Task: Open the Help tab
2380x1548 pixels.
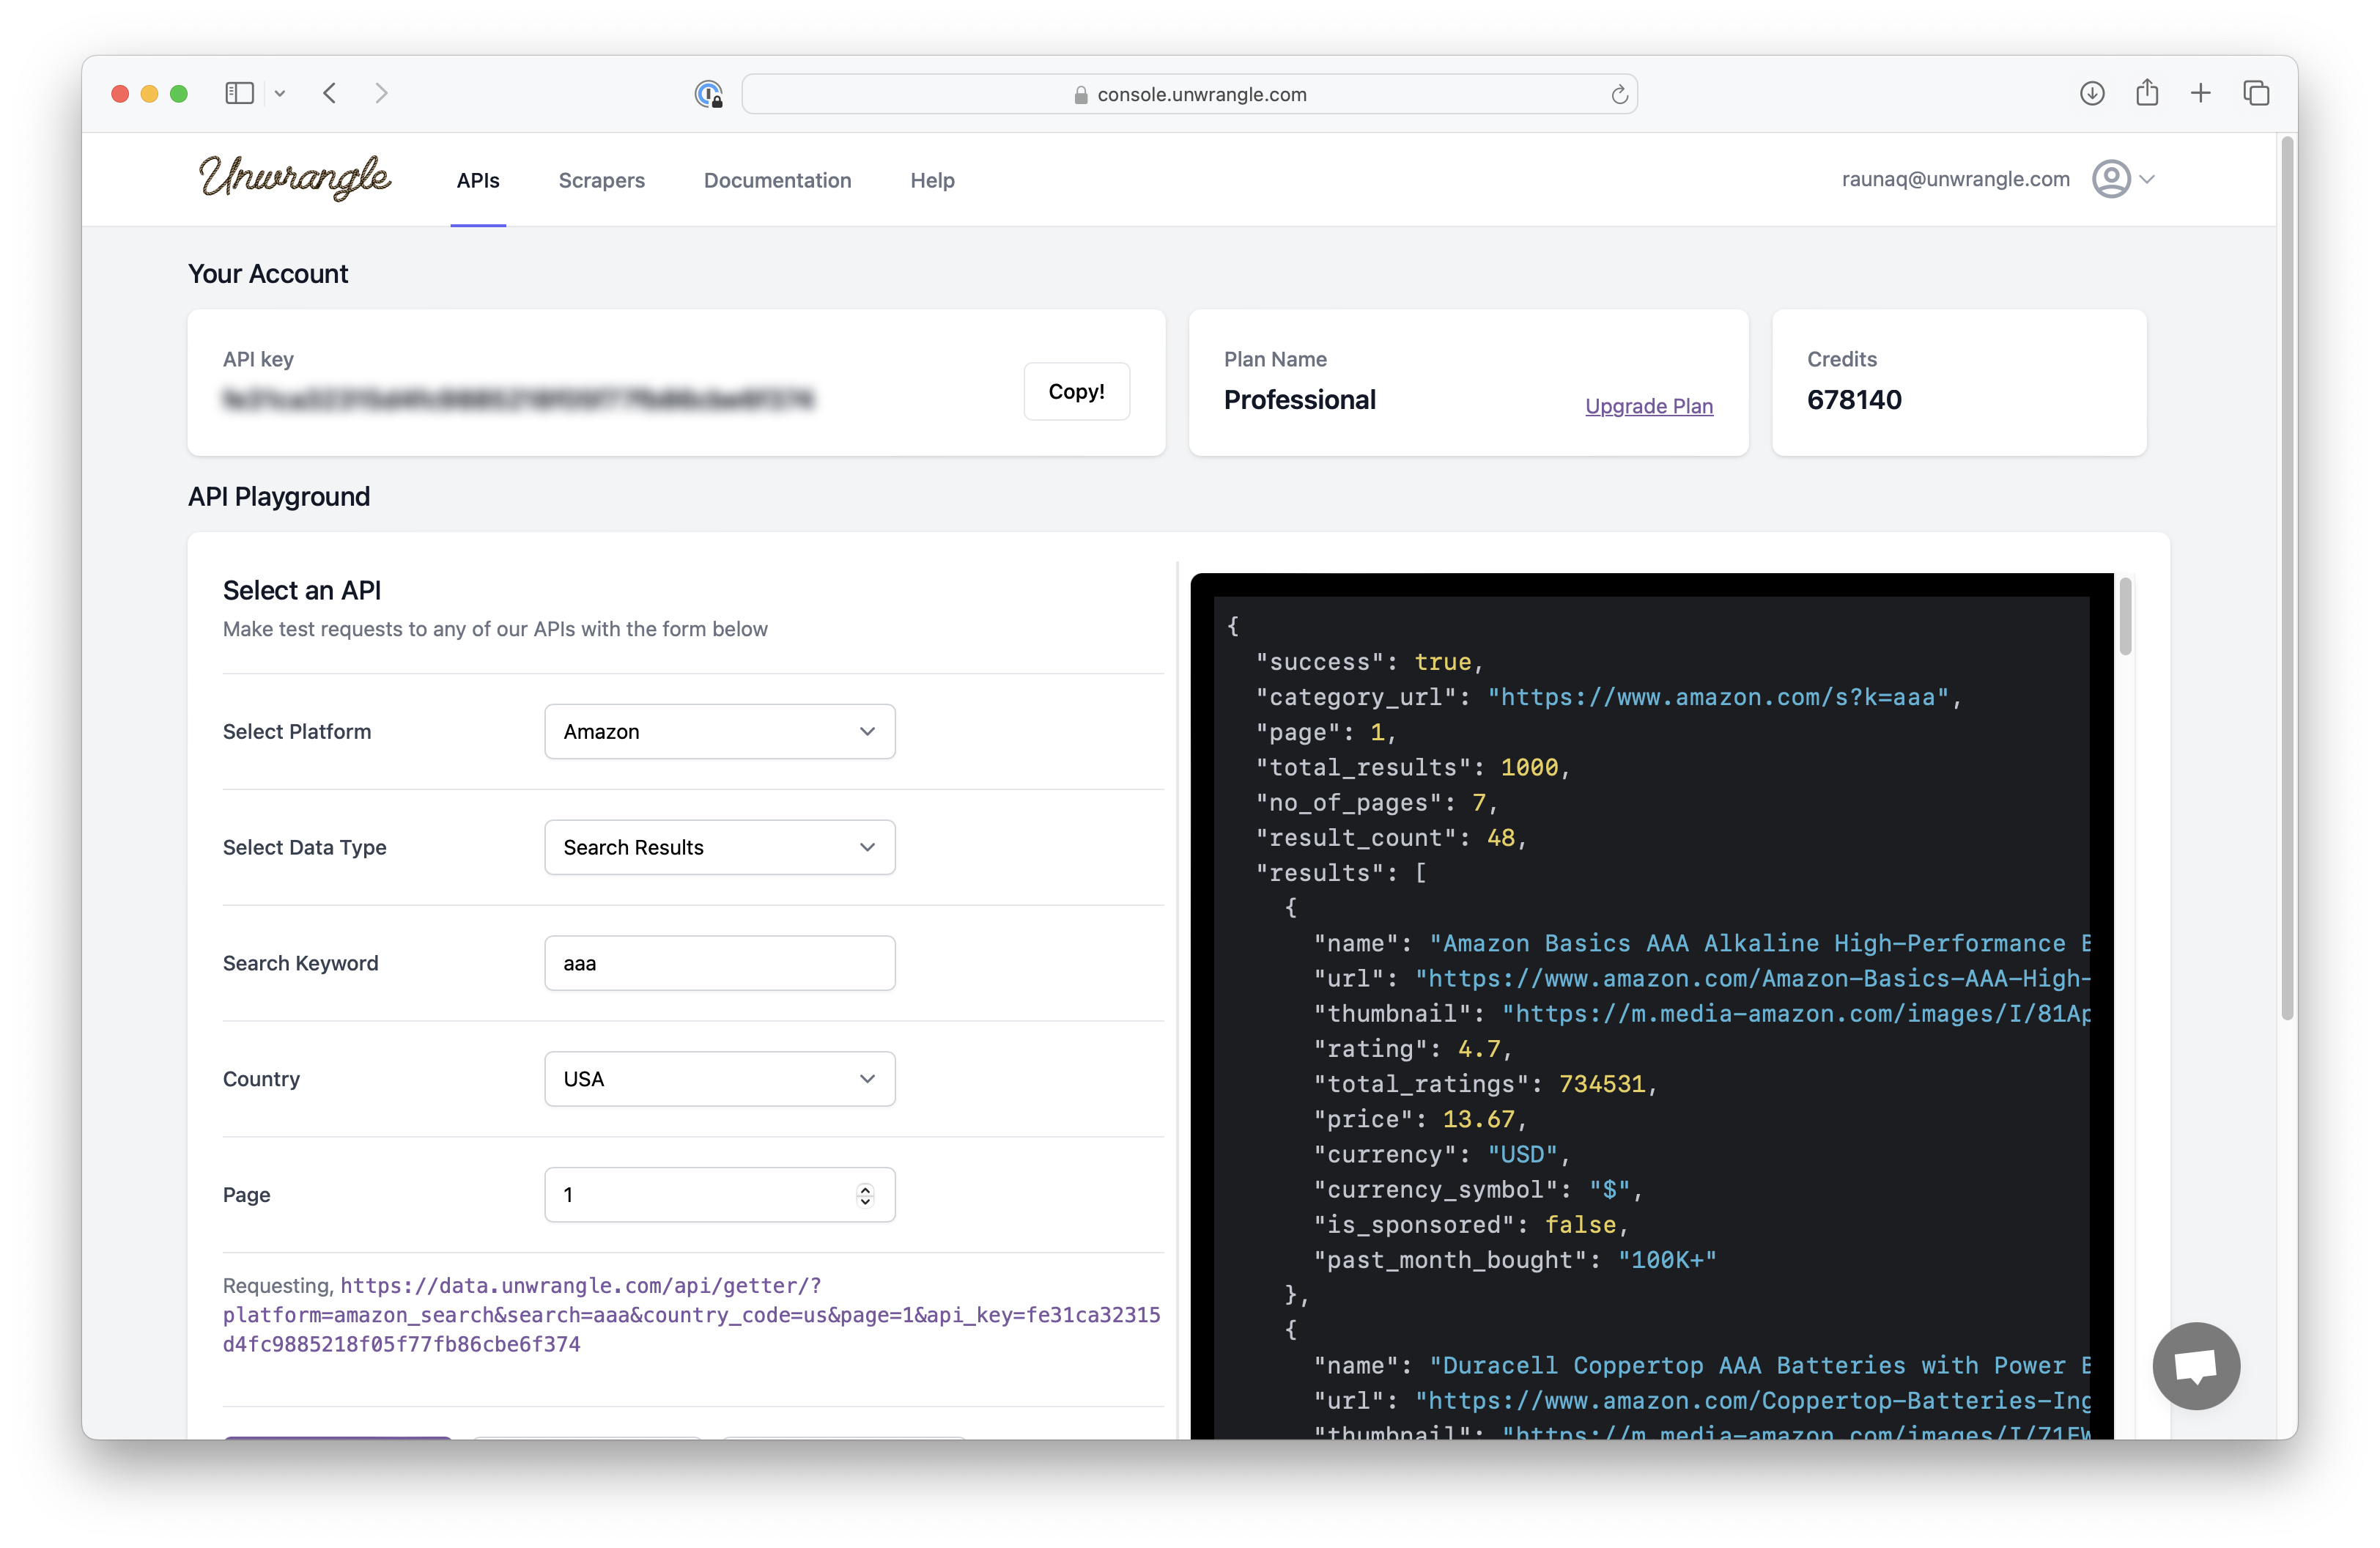Action: 932,180
